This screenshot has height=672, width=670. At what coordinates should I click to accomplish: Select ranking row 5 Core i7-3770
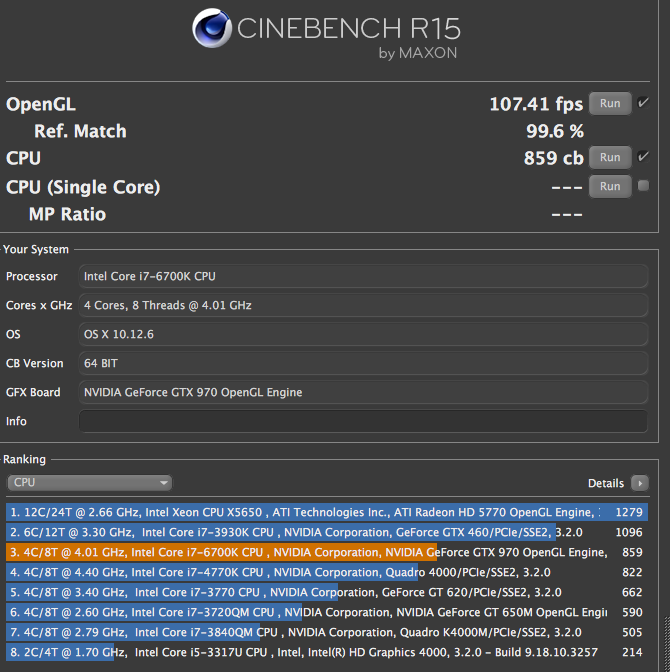point(327,592)
